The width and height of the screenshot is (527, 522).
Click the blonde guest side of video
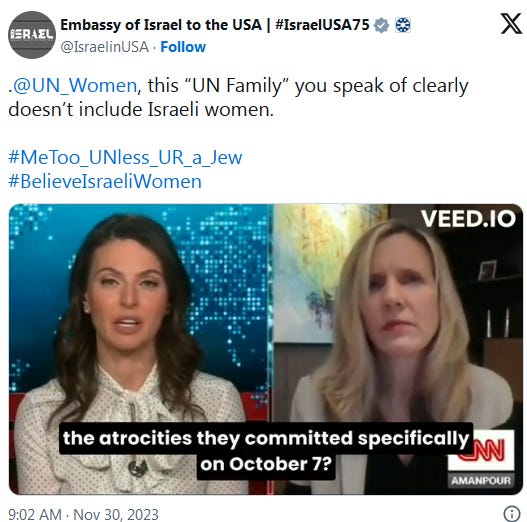click(x=398, y=349)
